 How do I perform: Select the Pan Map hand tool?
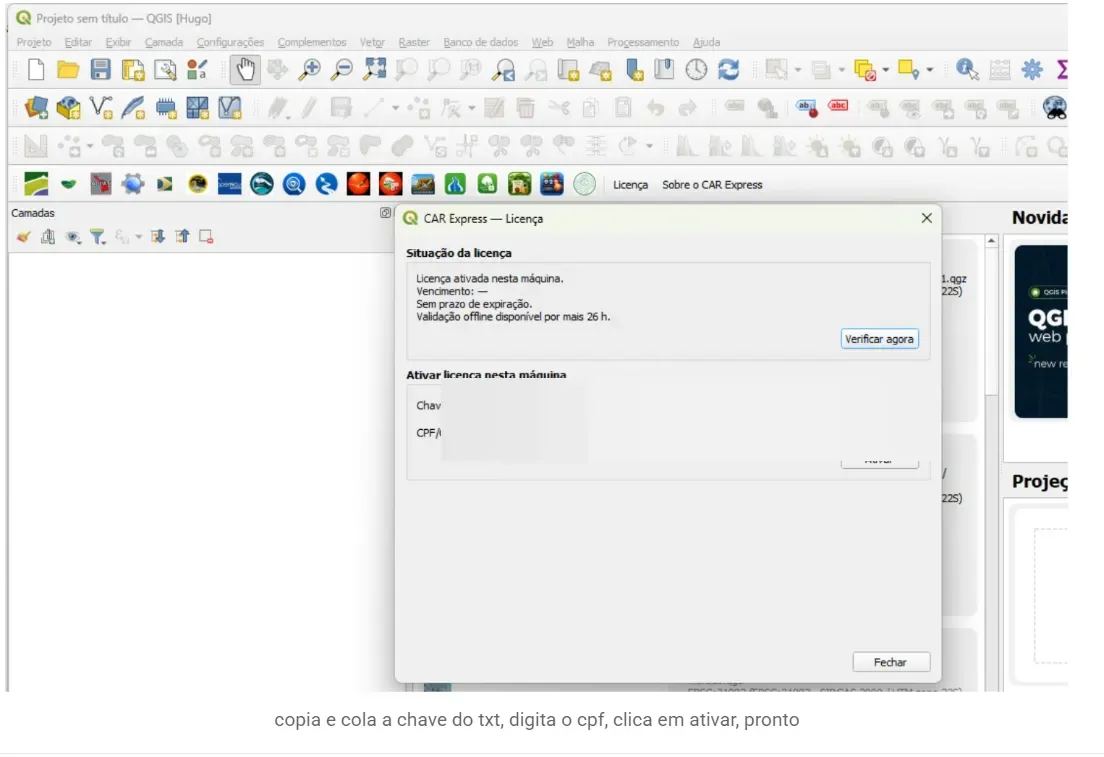coord(245,70)
